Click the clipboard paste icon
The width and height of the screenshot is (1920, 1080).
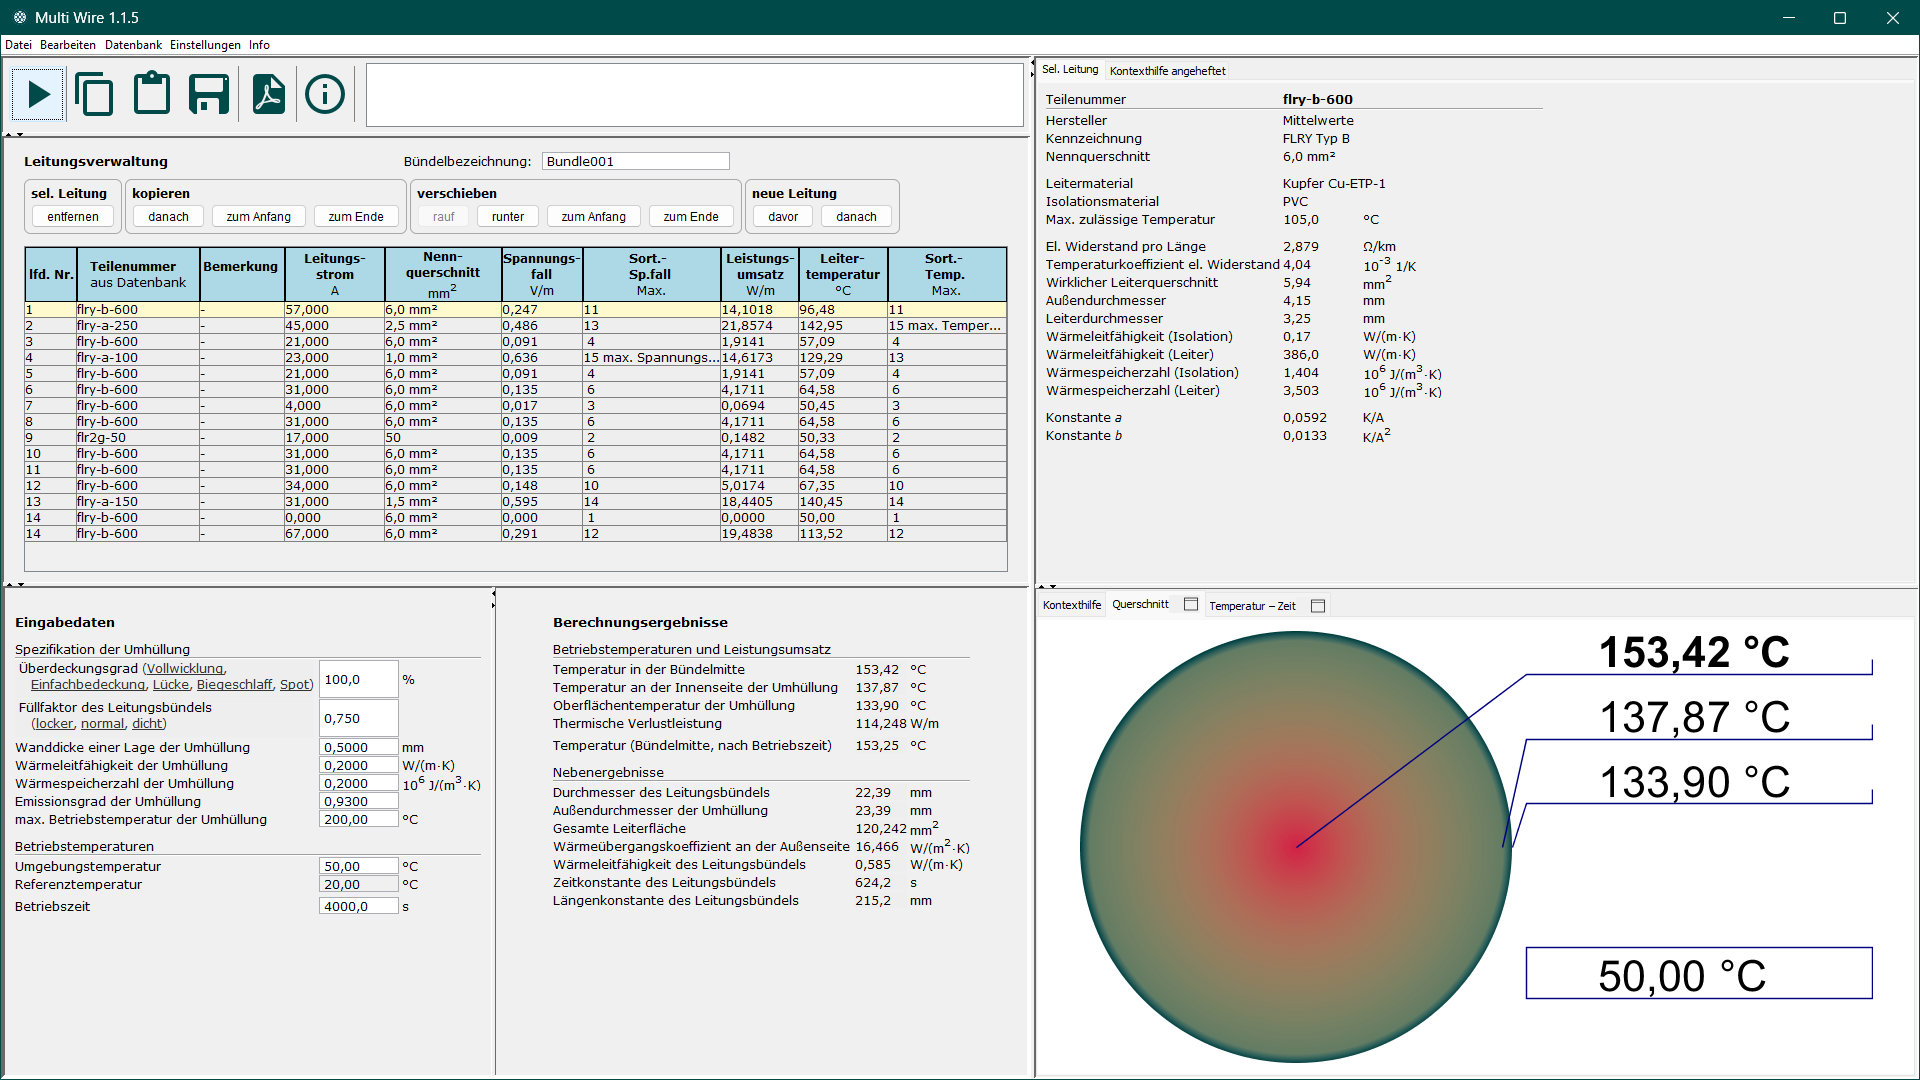[152, 93]
